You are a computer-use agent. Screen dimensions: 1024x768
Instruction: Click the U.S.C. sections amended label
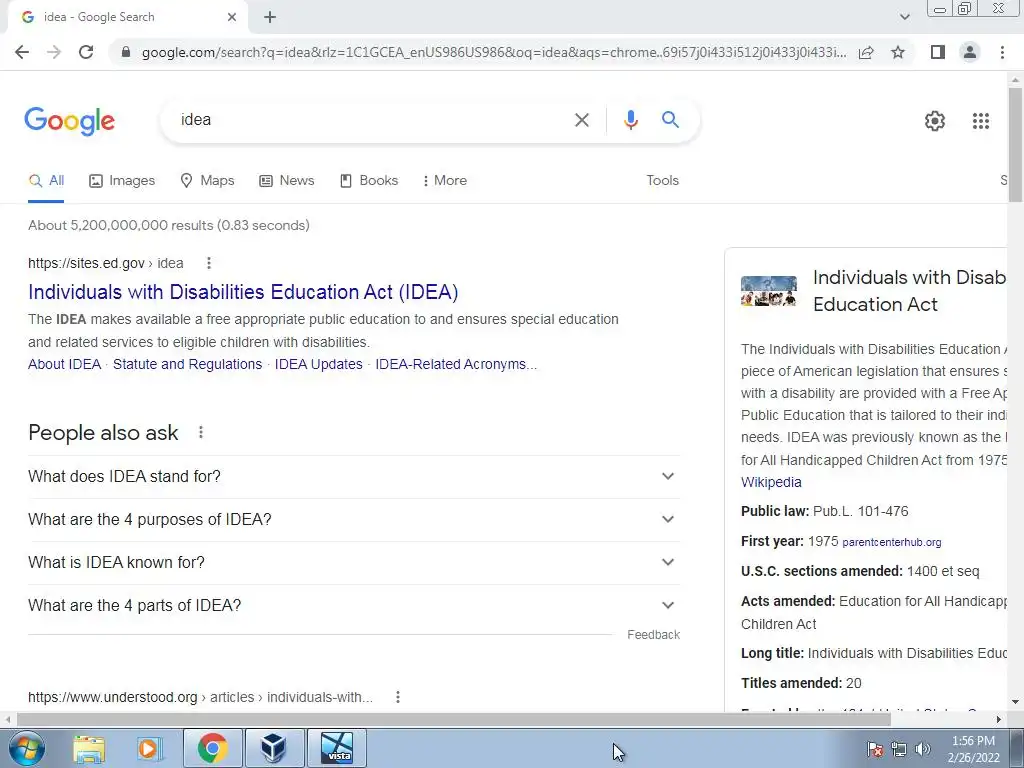tap(822, 571)
